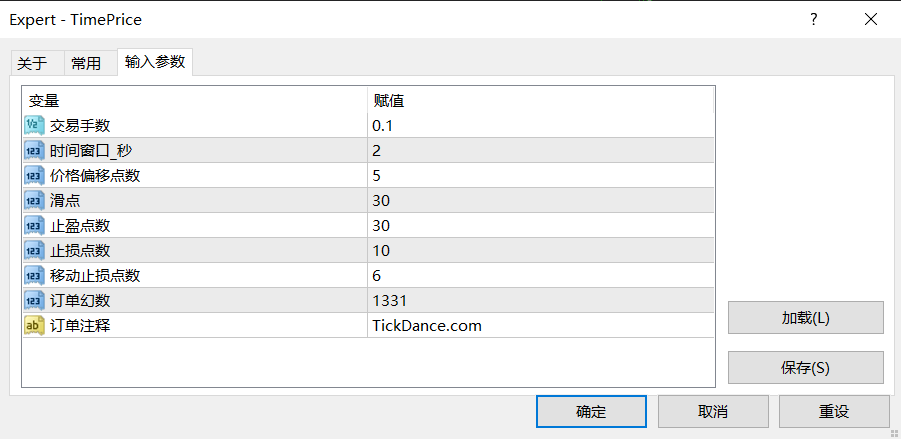Click the integer icon beside 订单幻数

pos(33,300)
